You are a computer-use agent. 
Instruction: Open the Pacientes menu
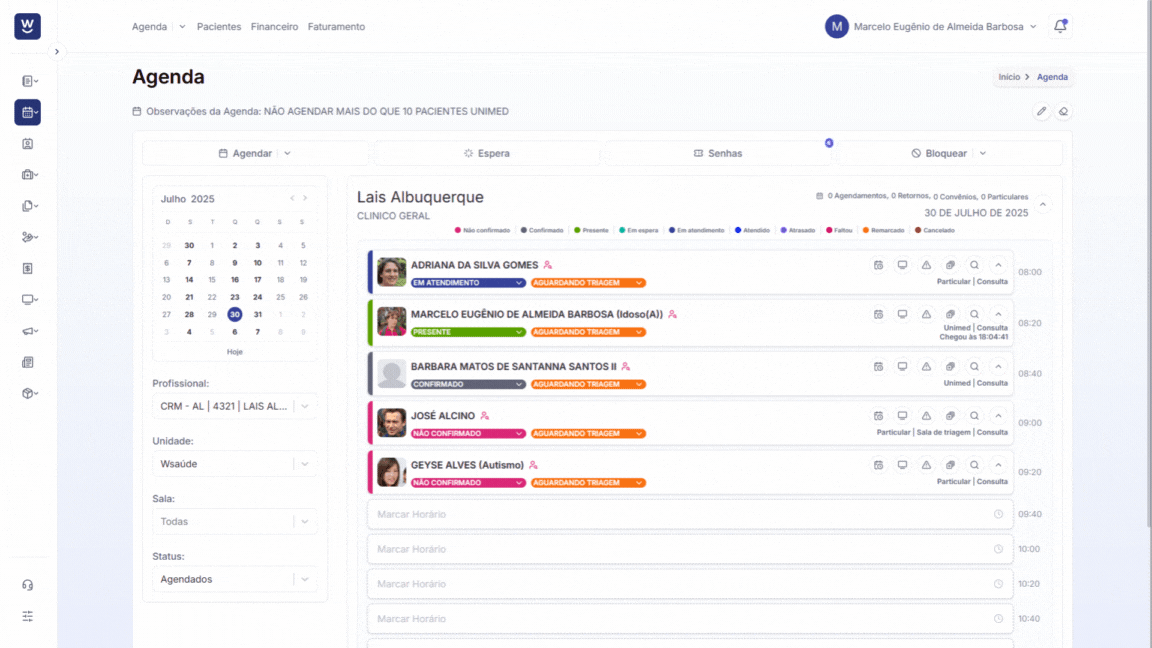tap(219, 26)
